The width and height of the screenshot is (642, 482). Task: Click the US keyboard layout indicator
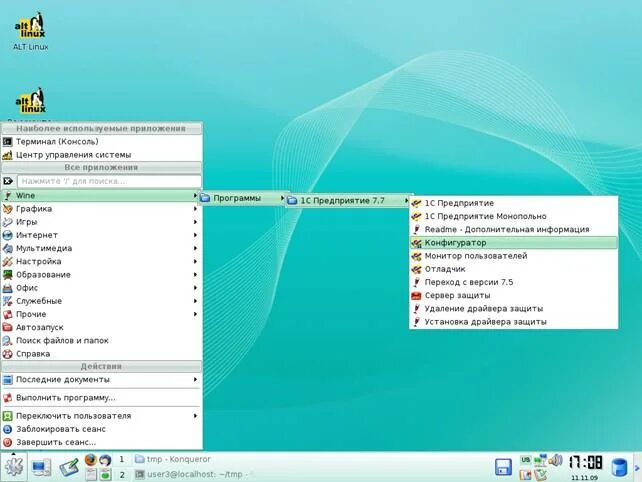coord(525,460)
